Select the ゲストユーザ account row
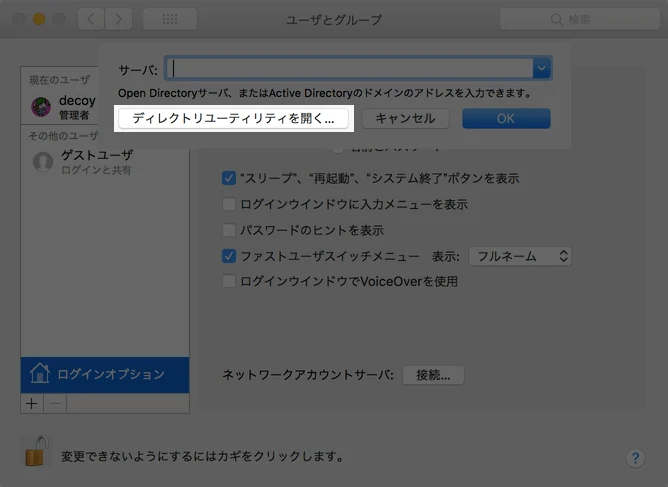The width and height of the screenshot is (668, 487). (x=105, y=162)
